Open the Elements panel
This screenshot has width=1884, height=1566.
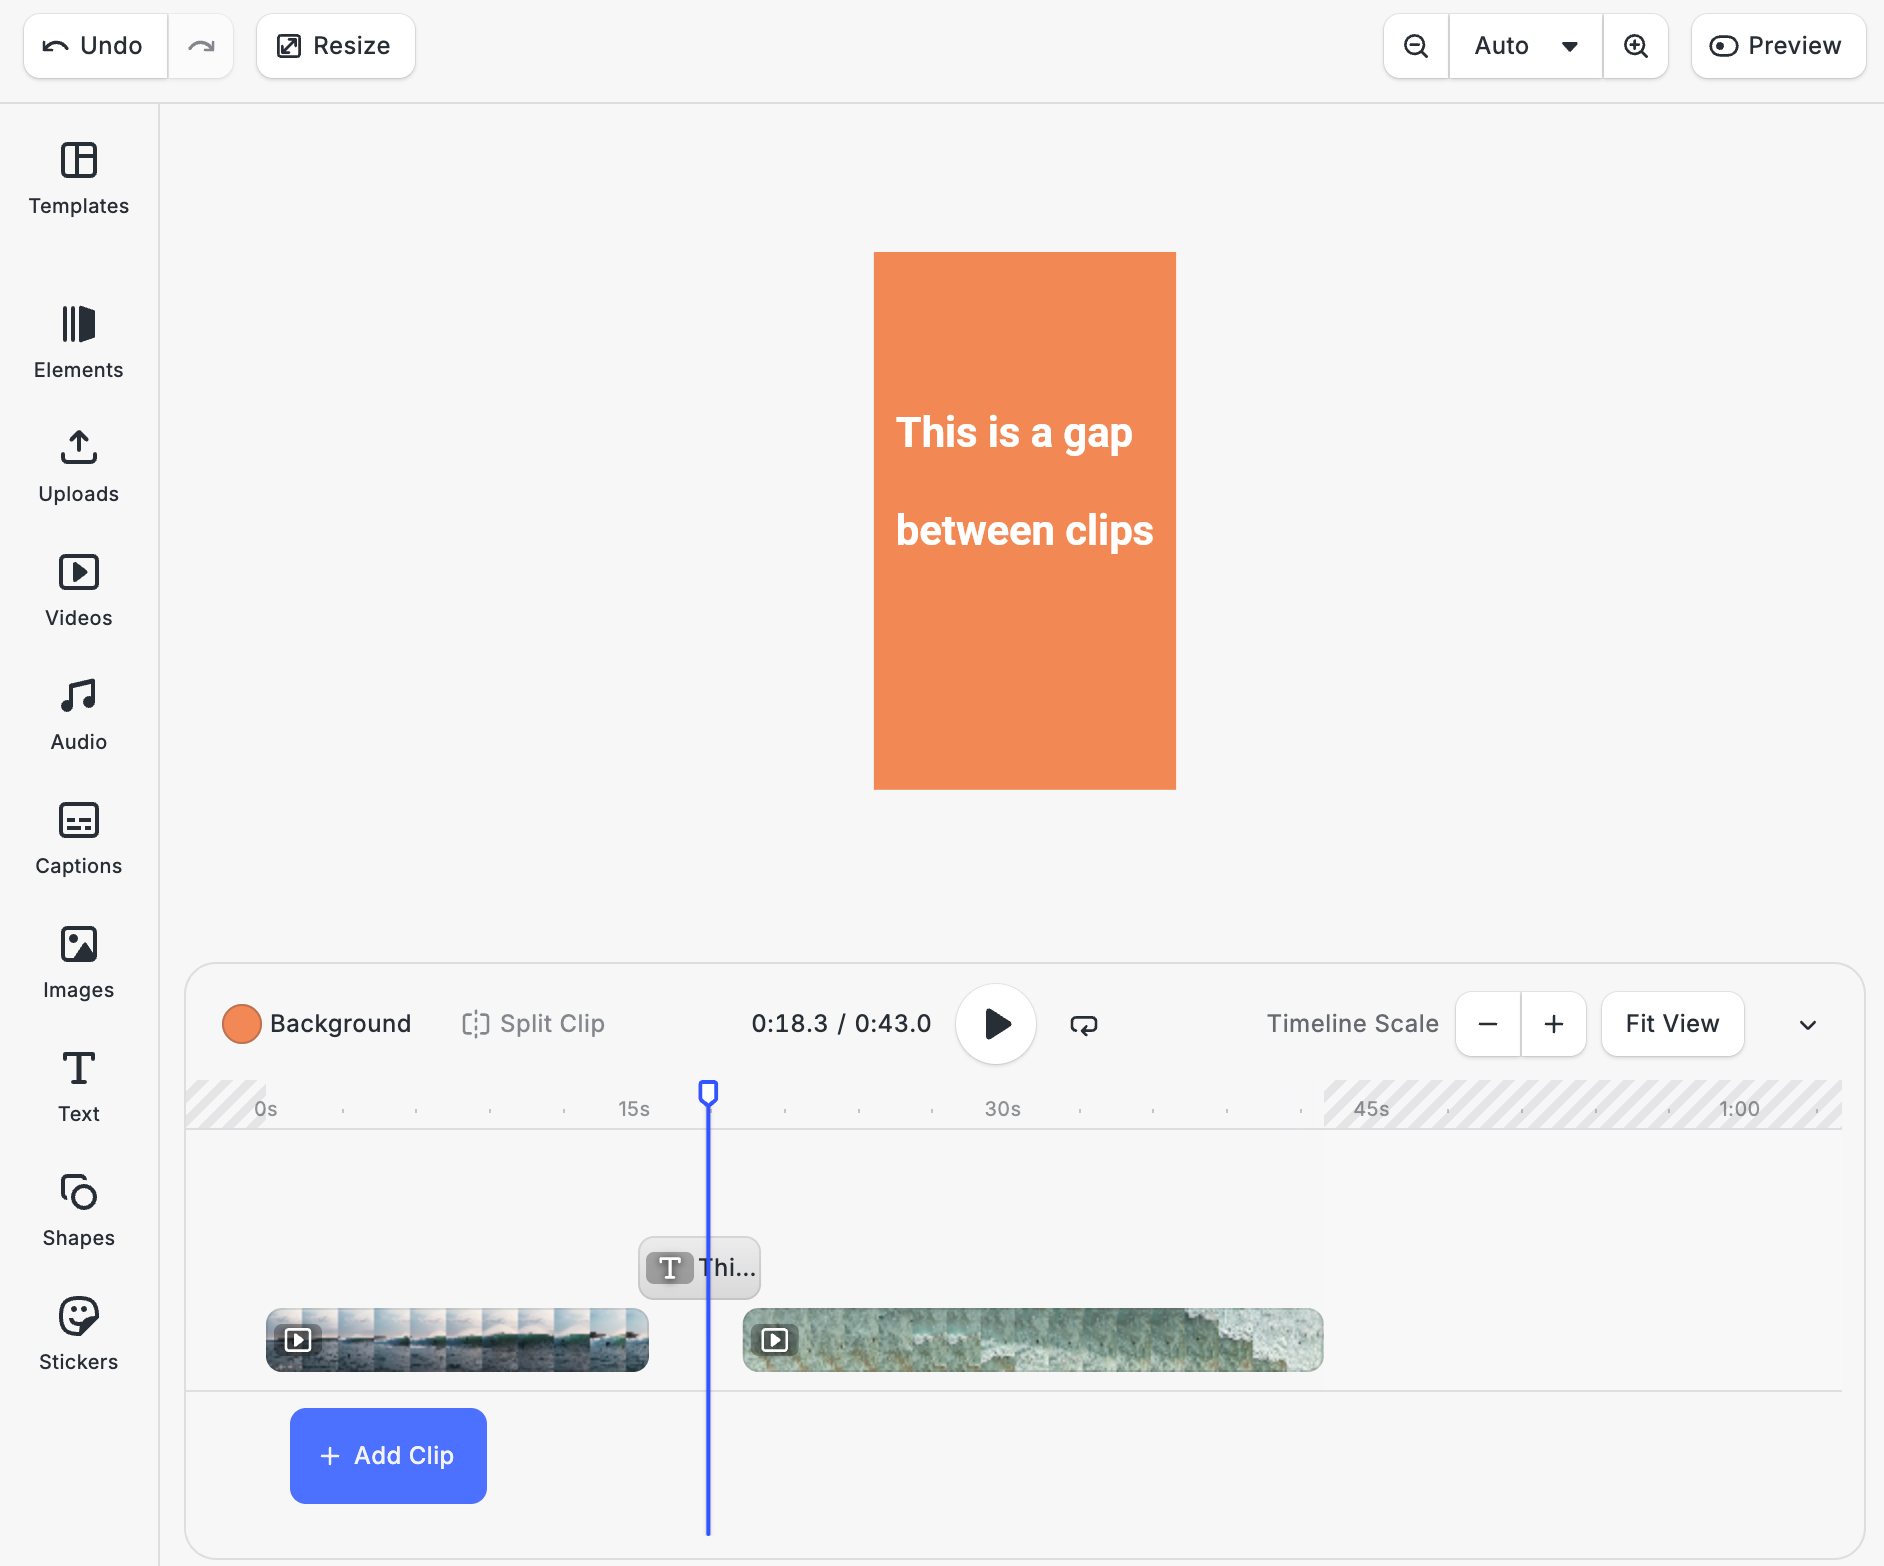click(x=78, y=342)
